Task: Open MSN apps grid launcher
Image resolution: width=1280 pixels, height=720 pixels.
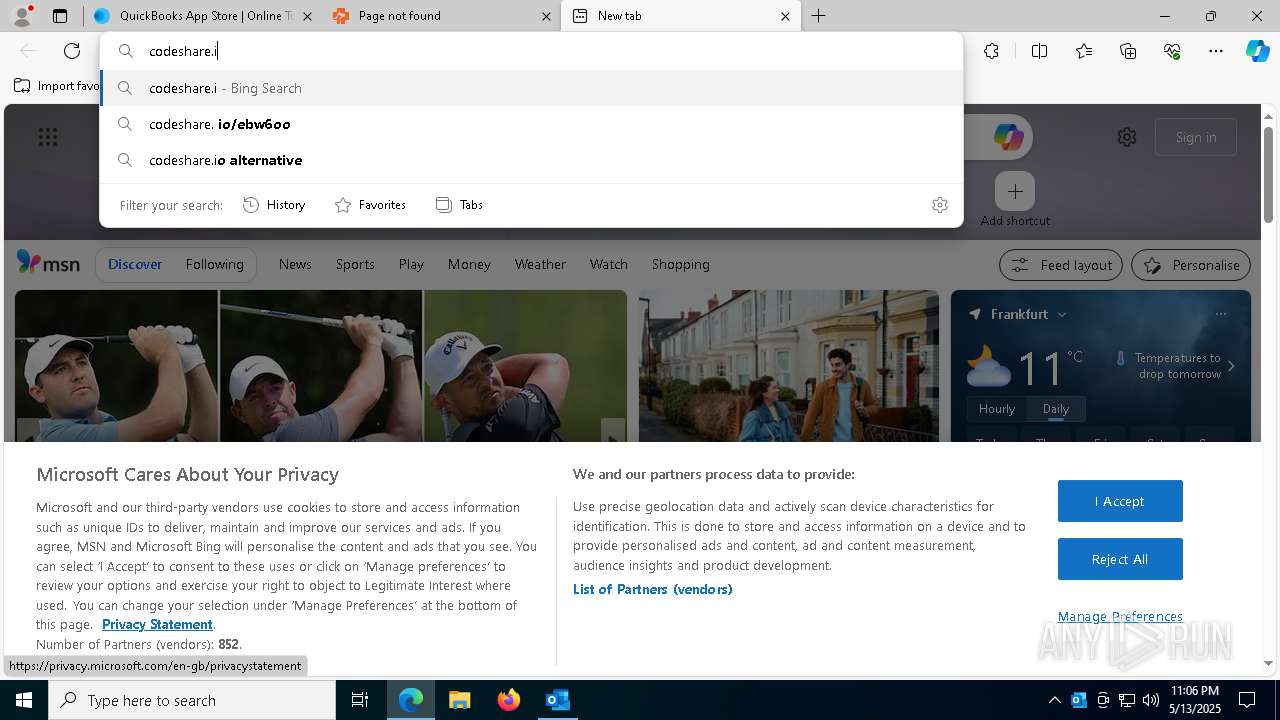Action: click(48, 137)
